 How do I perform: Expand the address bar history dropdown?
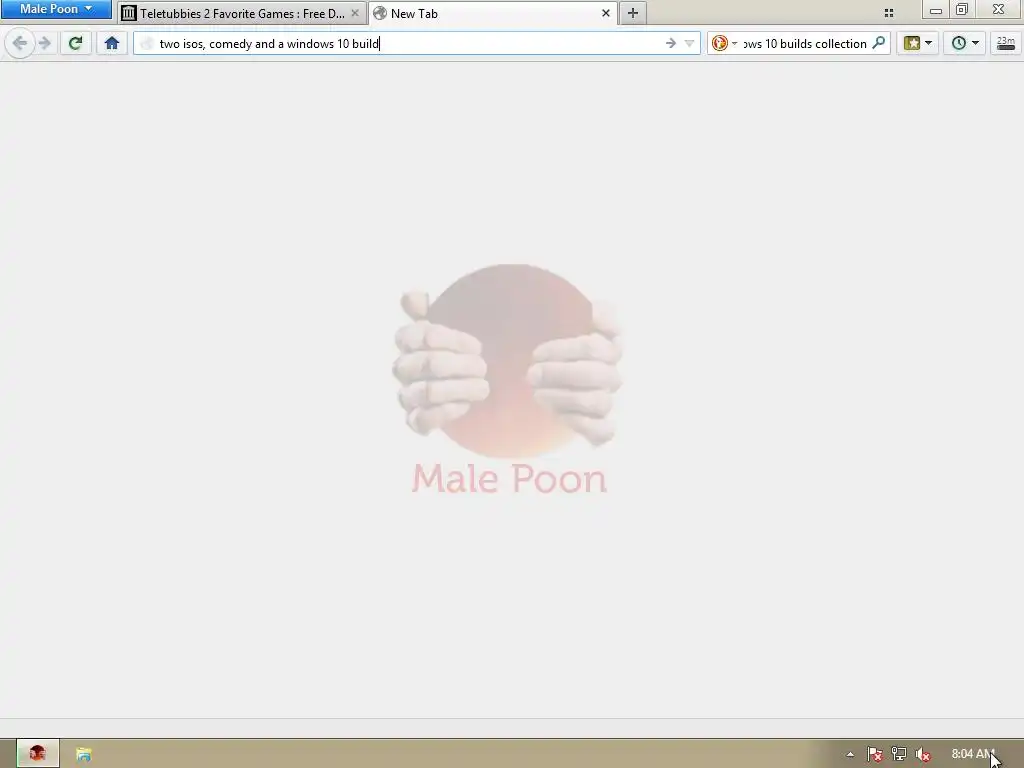coord(689,44)
